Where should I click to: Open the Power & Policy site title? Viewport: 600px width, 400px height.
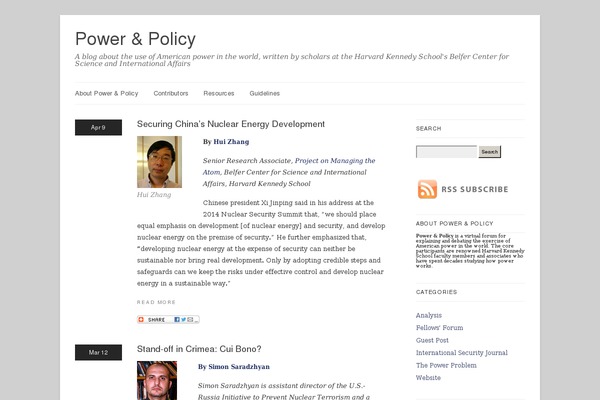[135, 39]
